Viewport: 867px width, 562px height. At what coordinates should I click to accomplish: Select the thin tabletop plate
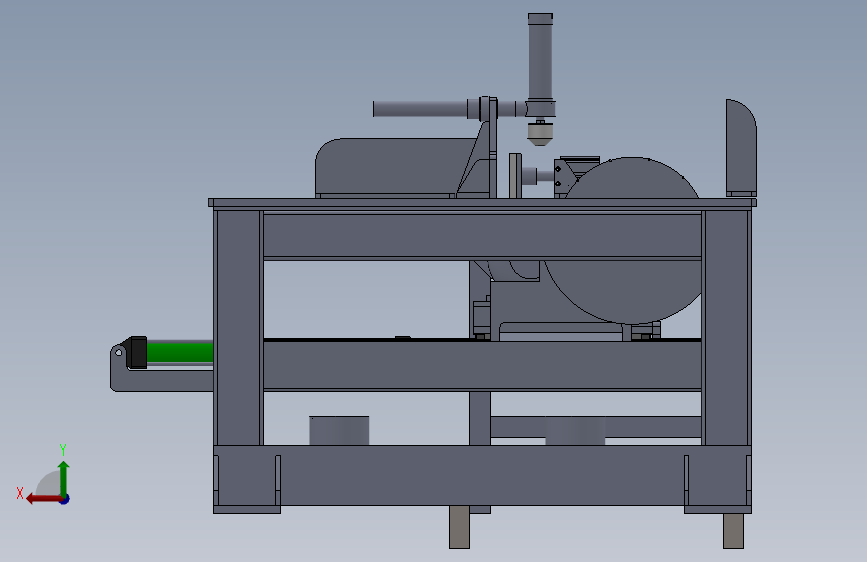pos(482,202)
